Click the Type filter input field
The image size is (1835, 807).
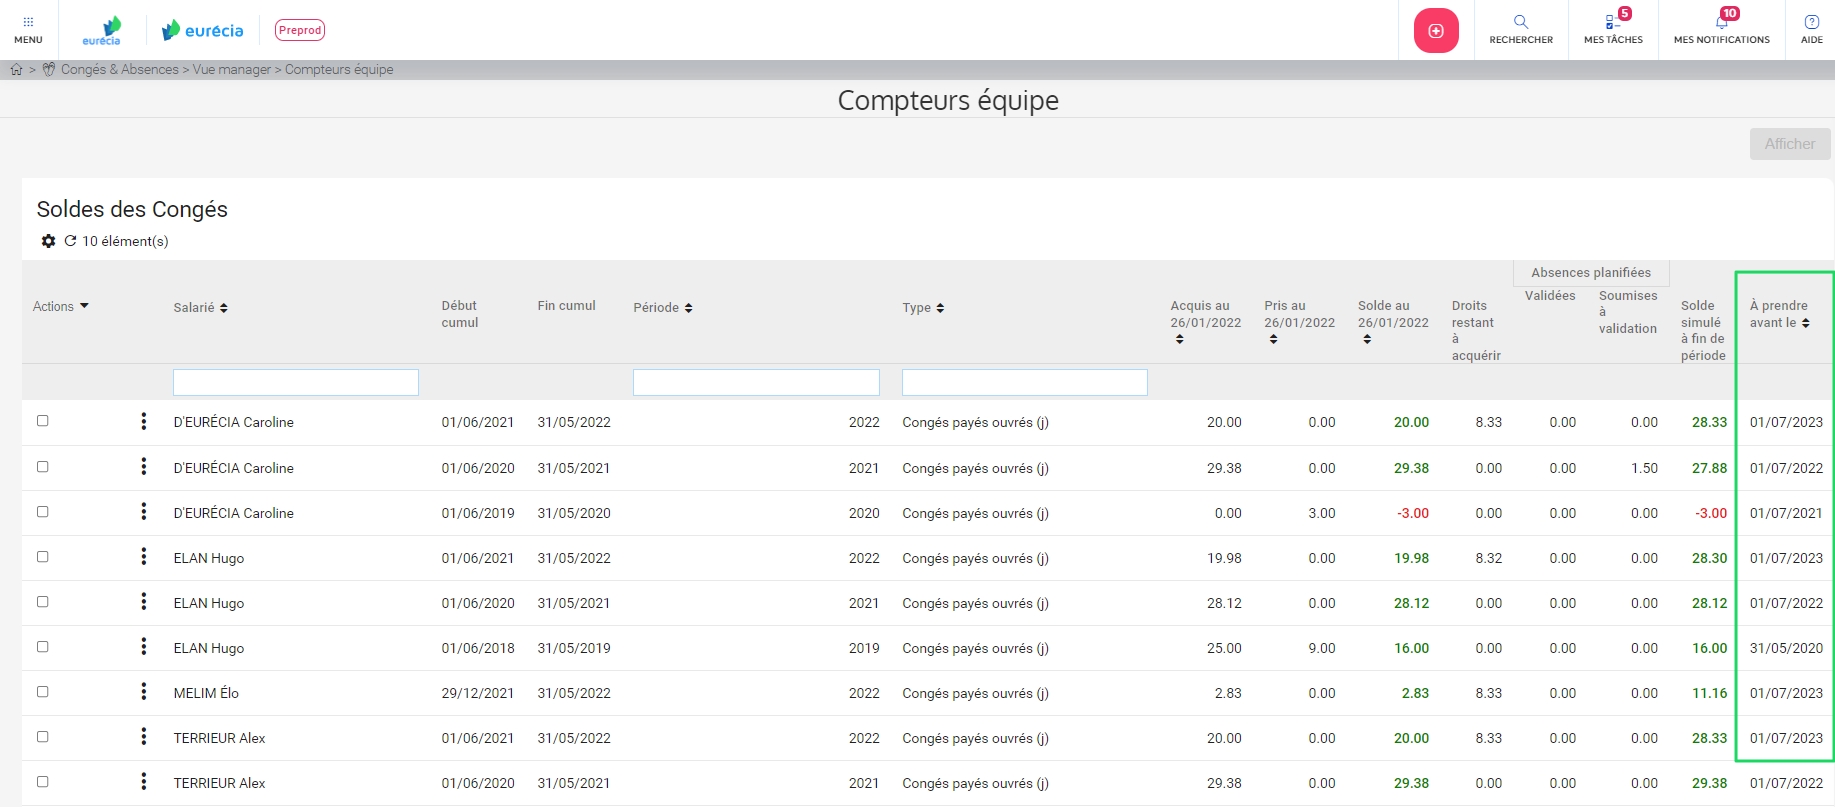pyautogui.click(x=1025, y=382)
